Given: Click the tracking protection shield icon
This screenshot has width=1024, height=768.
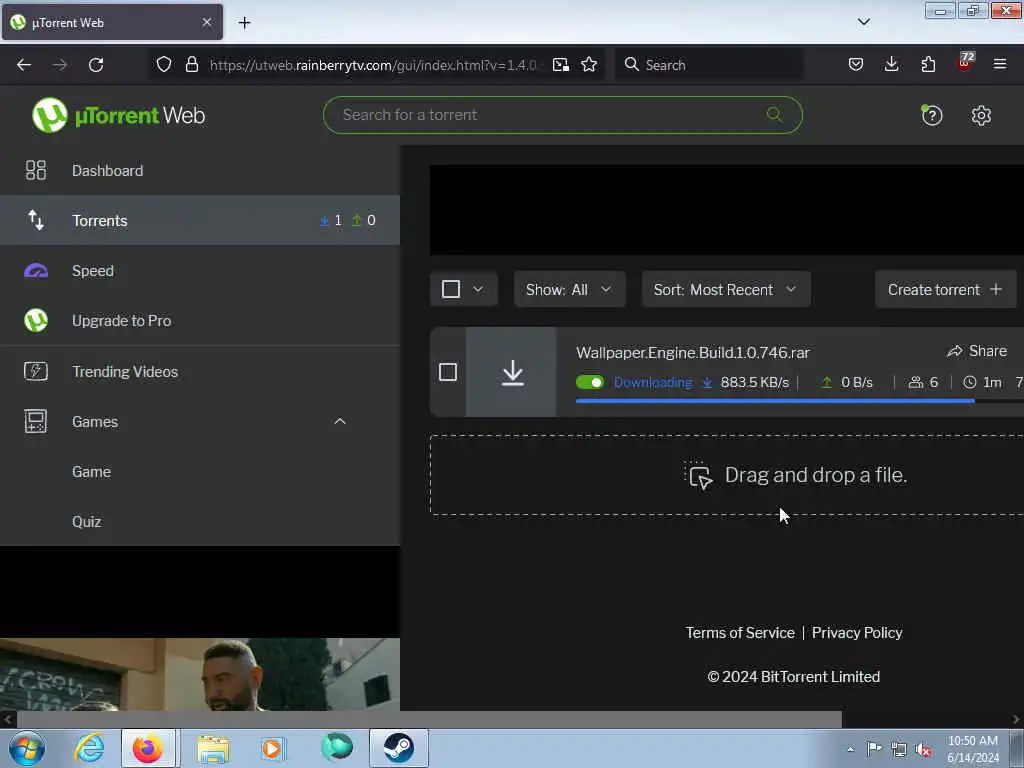Looking at the screenshot, I should point(164,65).
